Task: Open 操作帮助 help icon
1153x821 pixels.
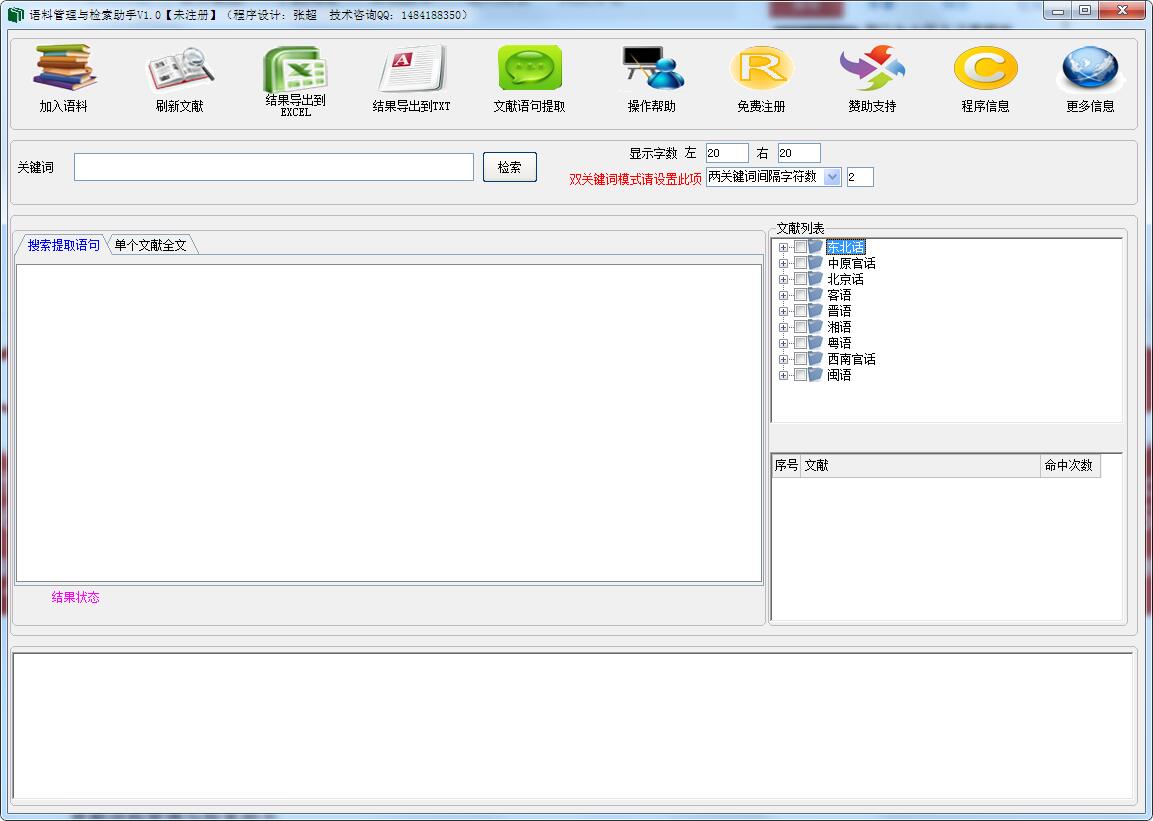Action: point(652,68)
